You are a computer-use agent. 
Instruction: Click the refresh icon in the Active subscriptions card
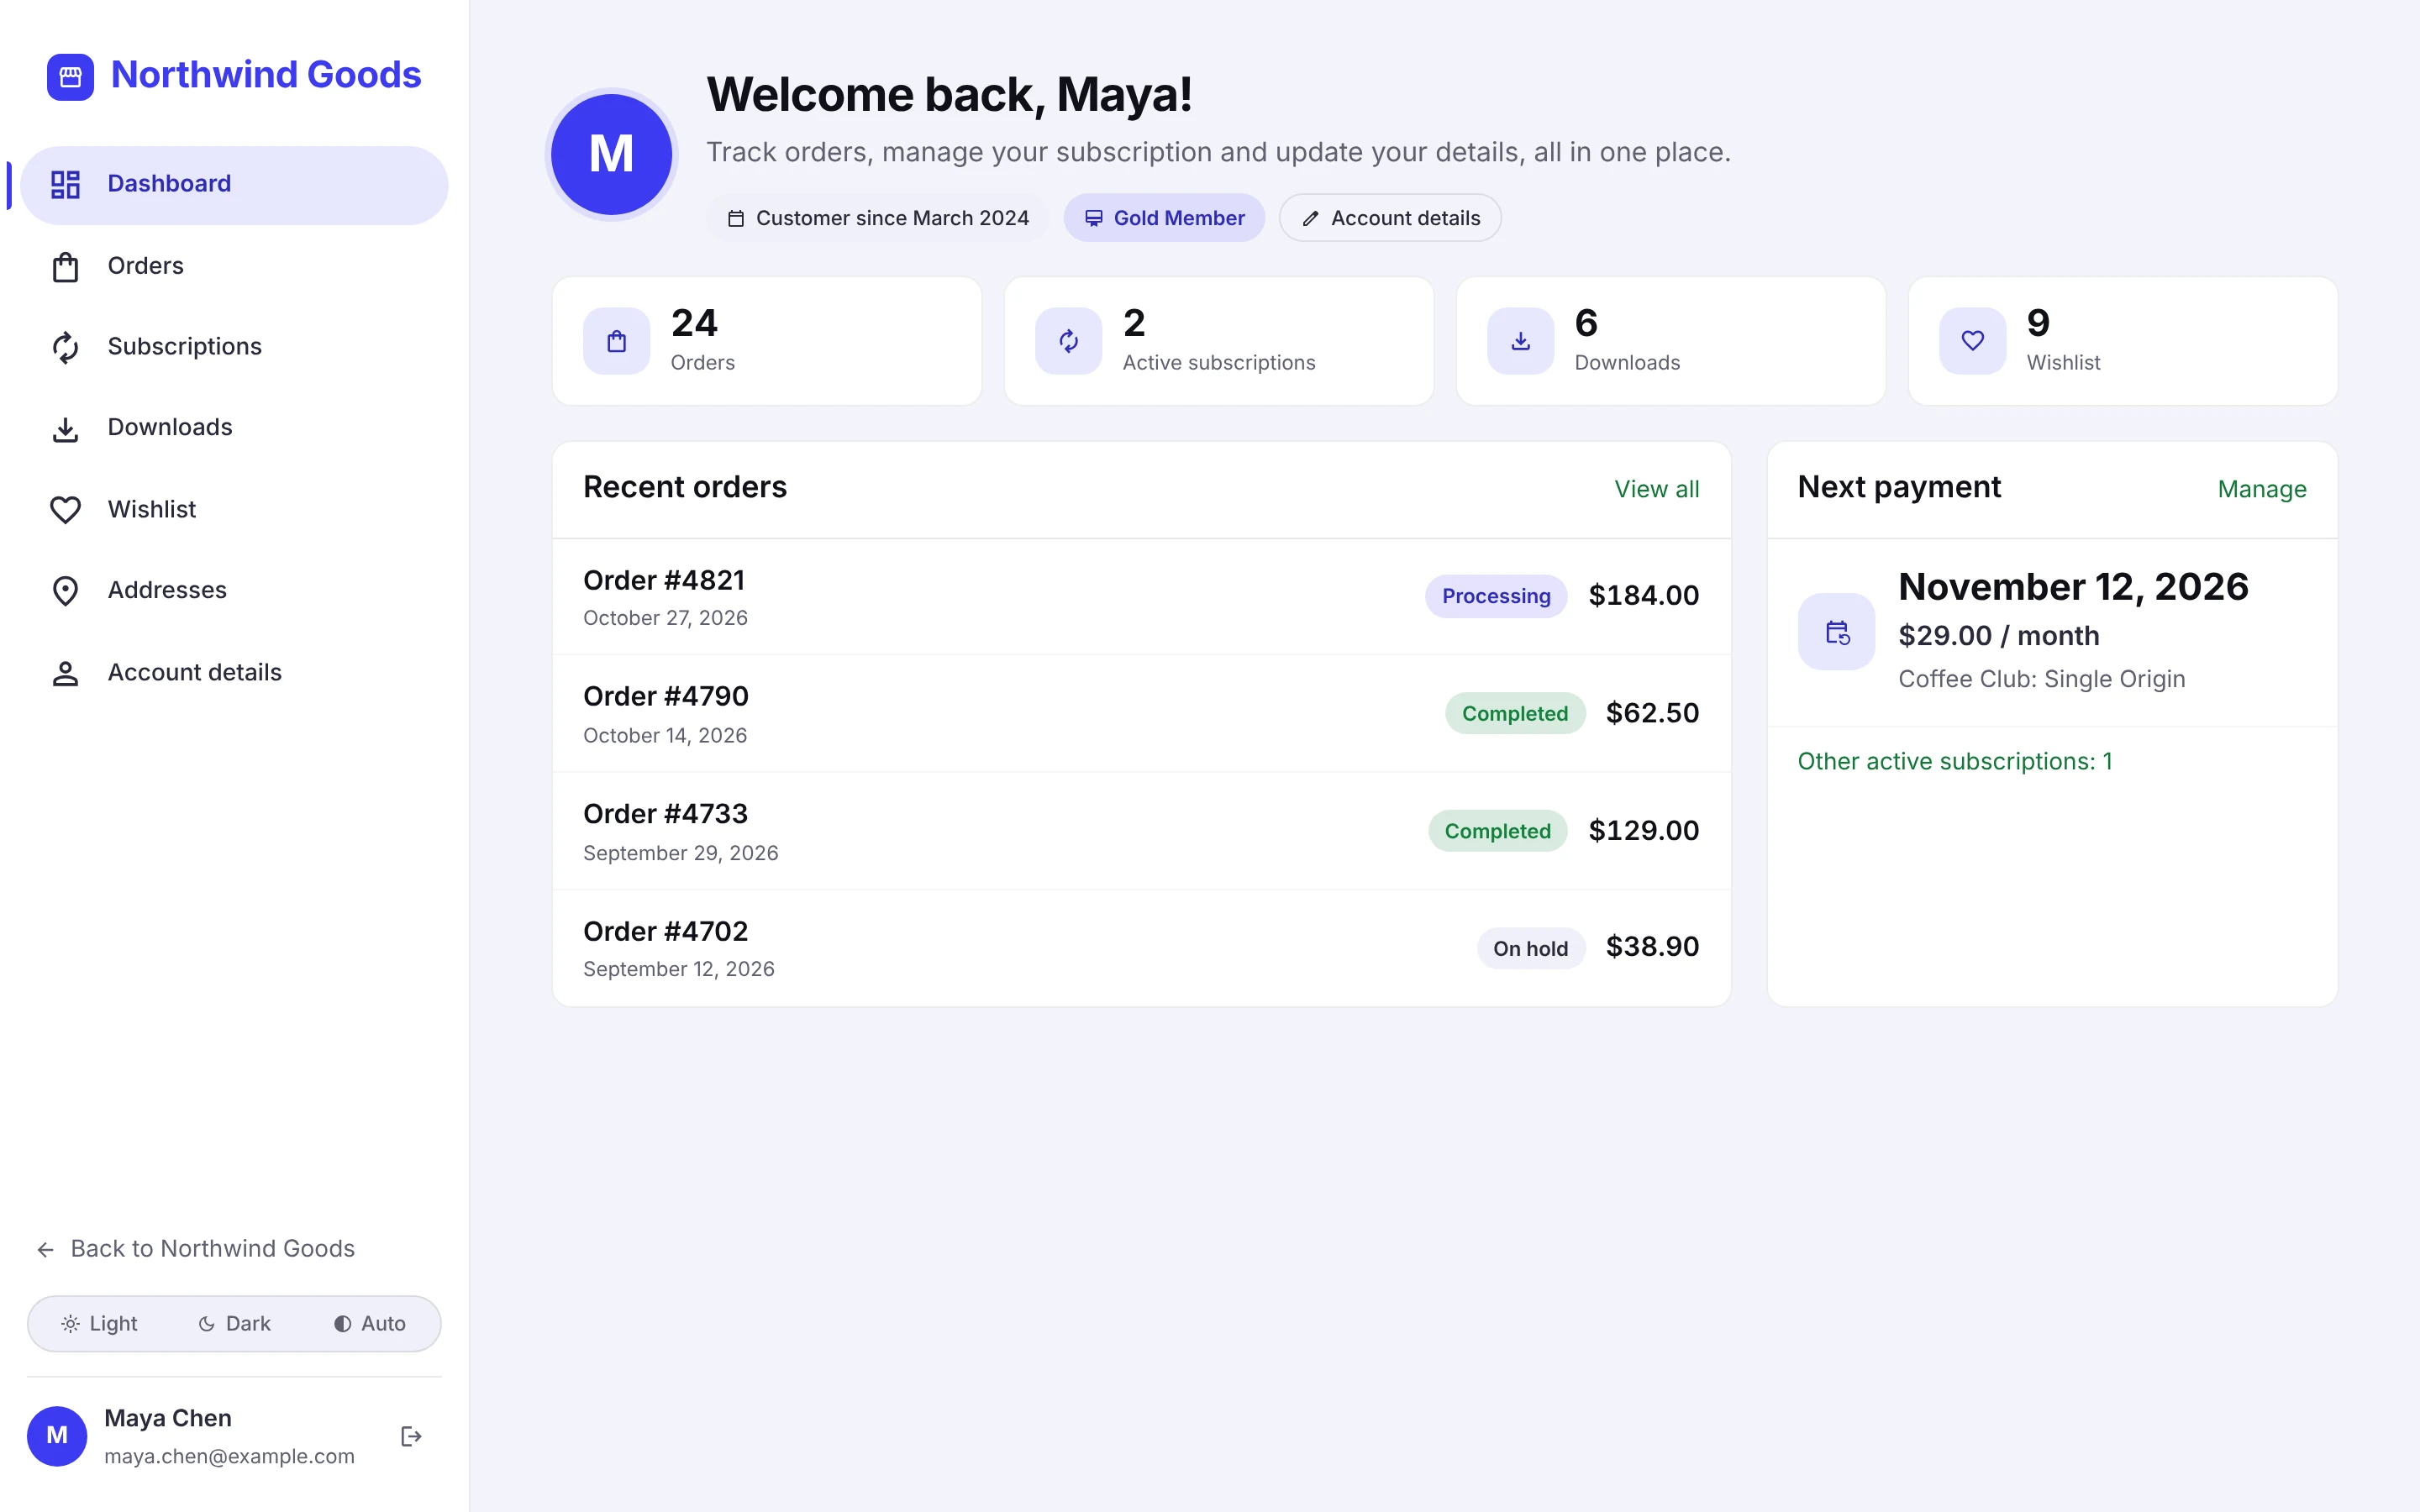[1068, 341]
